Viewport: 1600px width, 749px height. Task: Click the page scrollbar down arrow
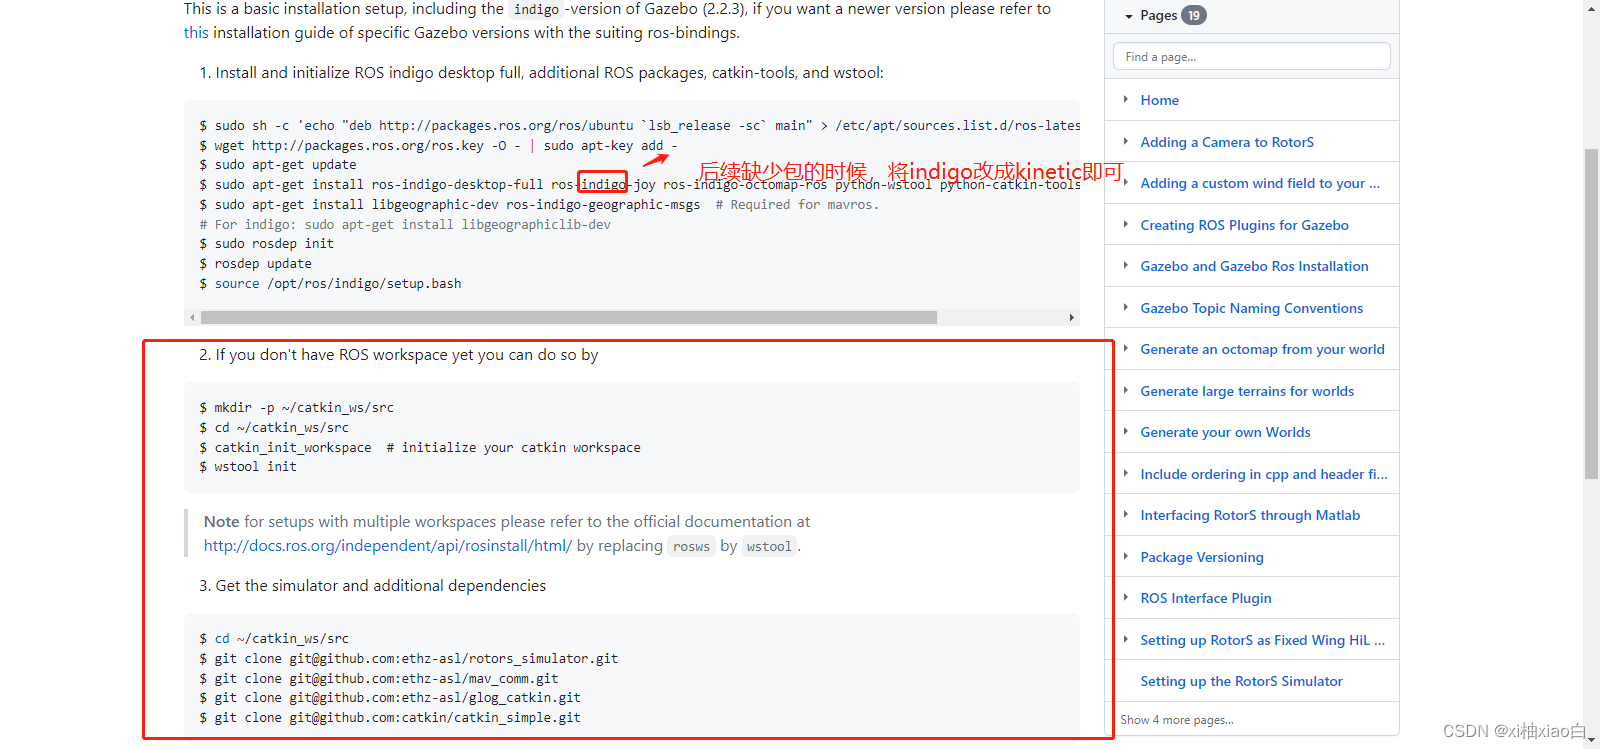[x=1591, y=741]
